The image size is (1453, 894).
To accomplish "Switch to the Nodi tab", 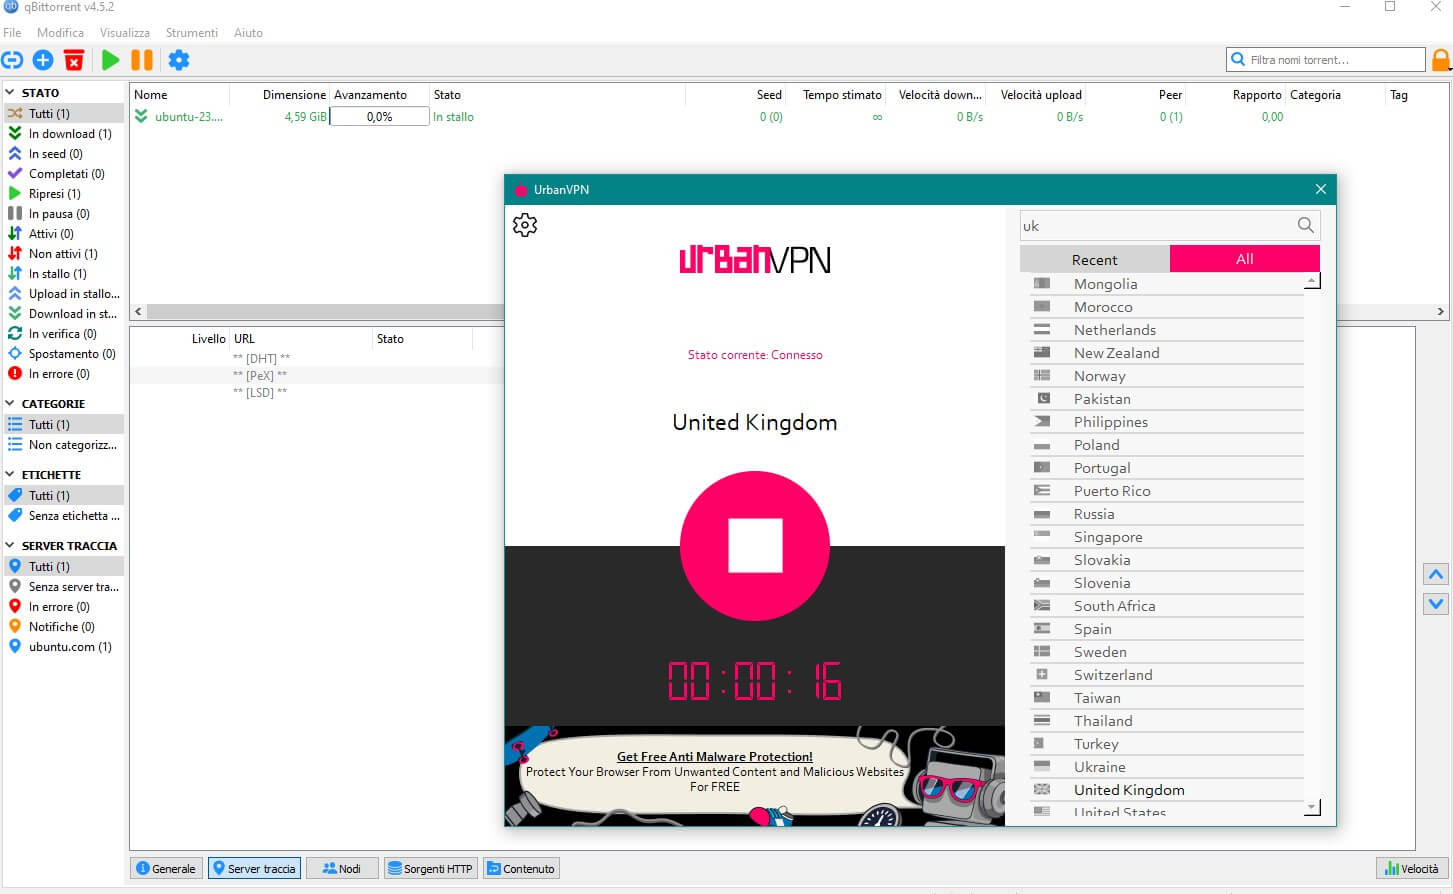I will point(342,868).
